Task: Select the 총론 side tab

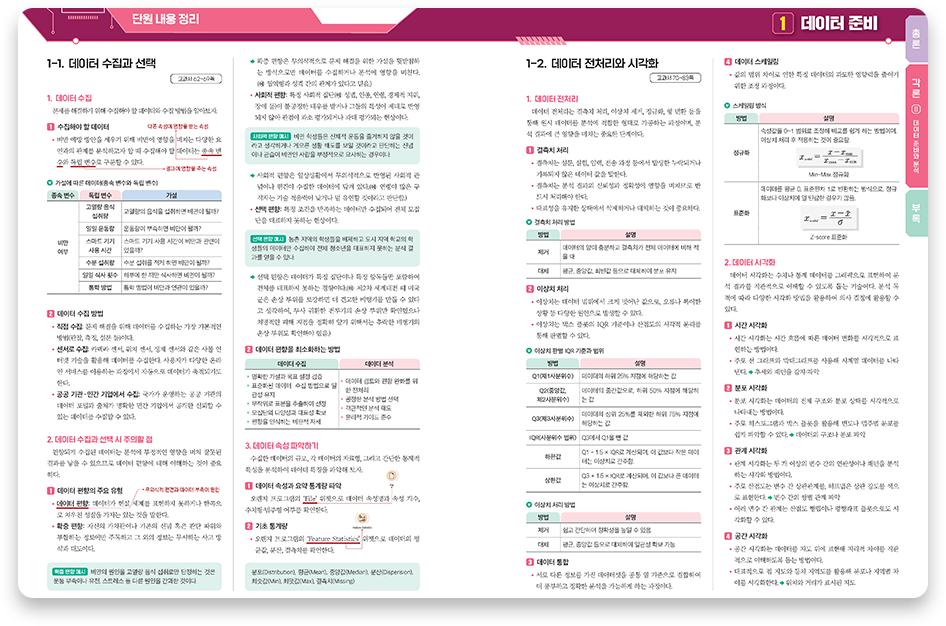Action: tap(916, 39)
